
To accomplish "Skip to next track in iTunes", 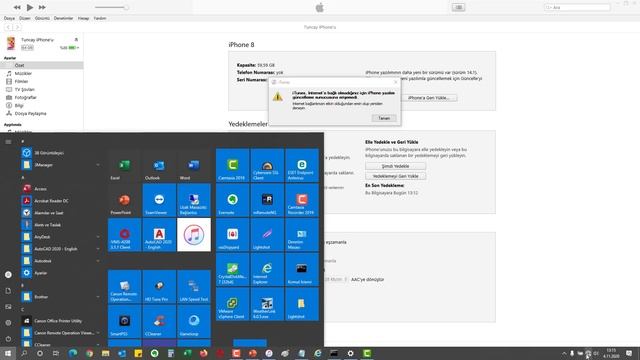I will coord(42,7).
